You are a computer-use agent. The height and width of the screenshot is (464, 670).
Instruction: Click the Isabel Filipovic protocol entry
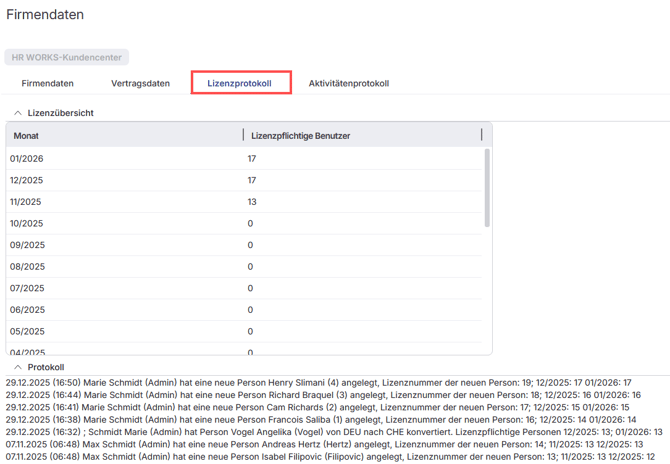tap(334, 456)
